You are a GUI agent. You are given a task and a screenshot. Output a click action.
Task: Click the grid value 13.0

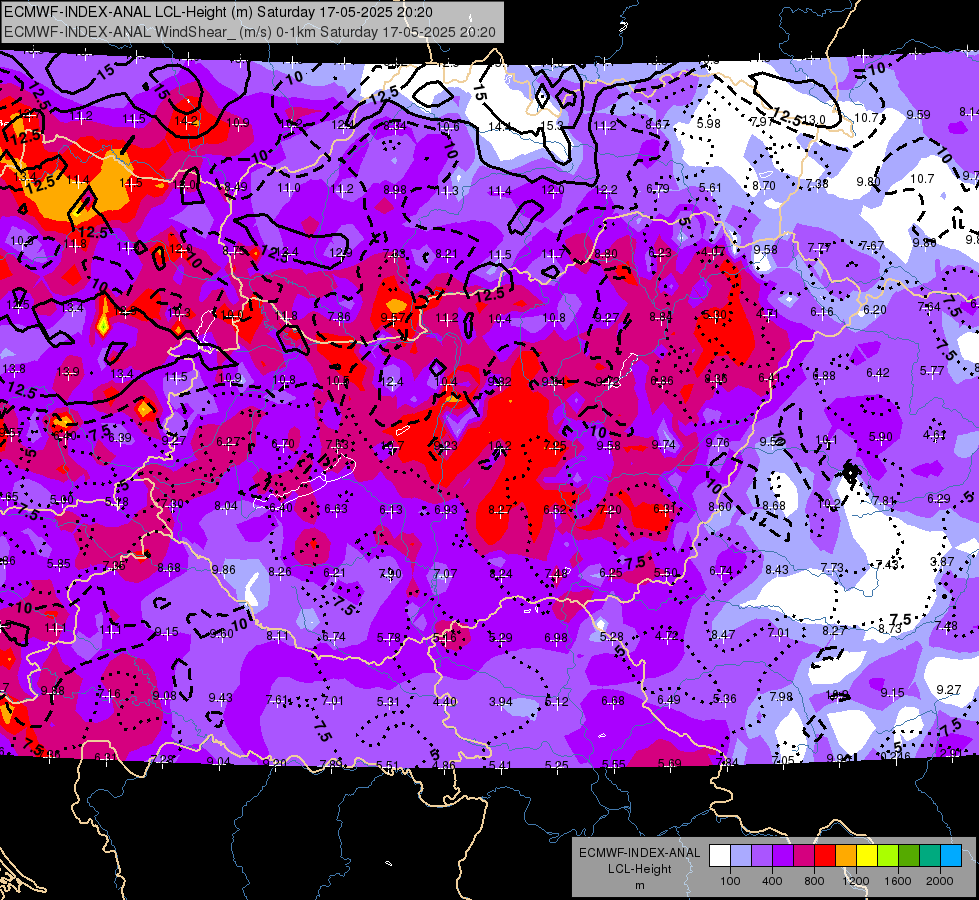(x=814, y=119)
